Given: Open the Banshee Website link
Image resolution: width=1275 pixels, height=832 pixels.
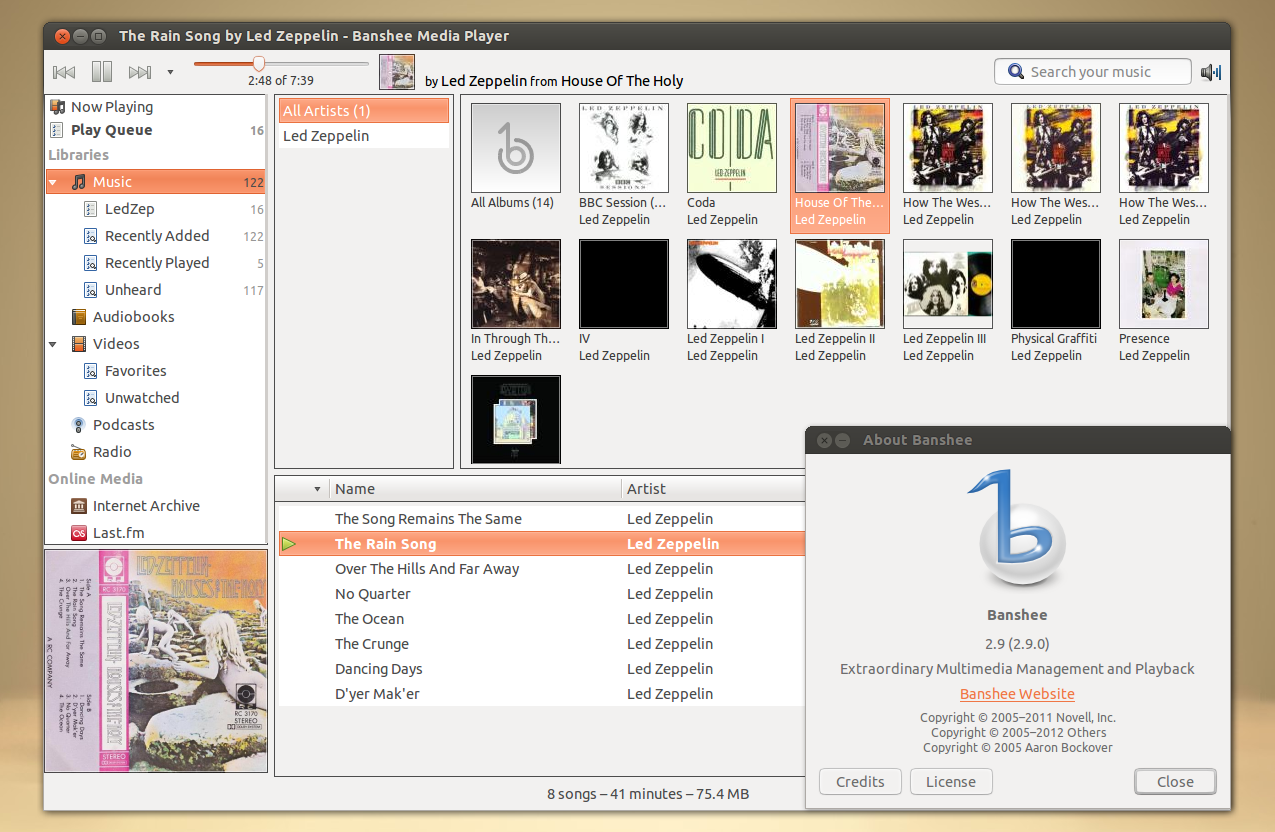Looking at the screenshot, I should click(x=1017, y=694).
